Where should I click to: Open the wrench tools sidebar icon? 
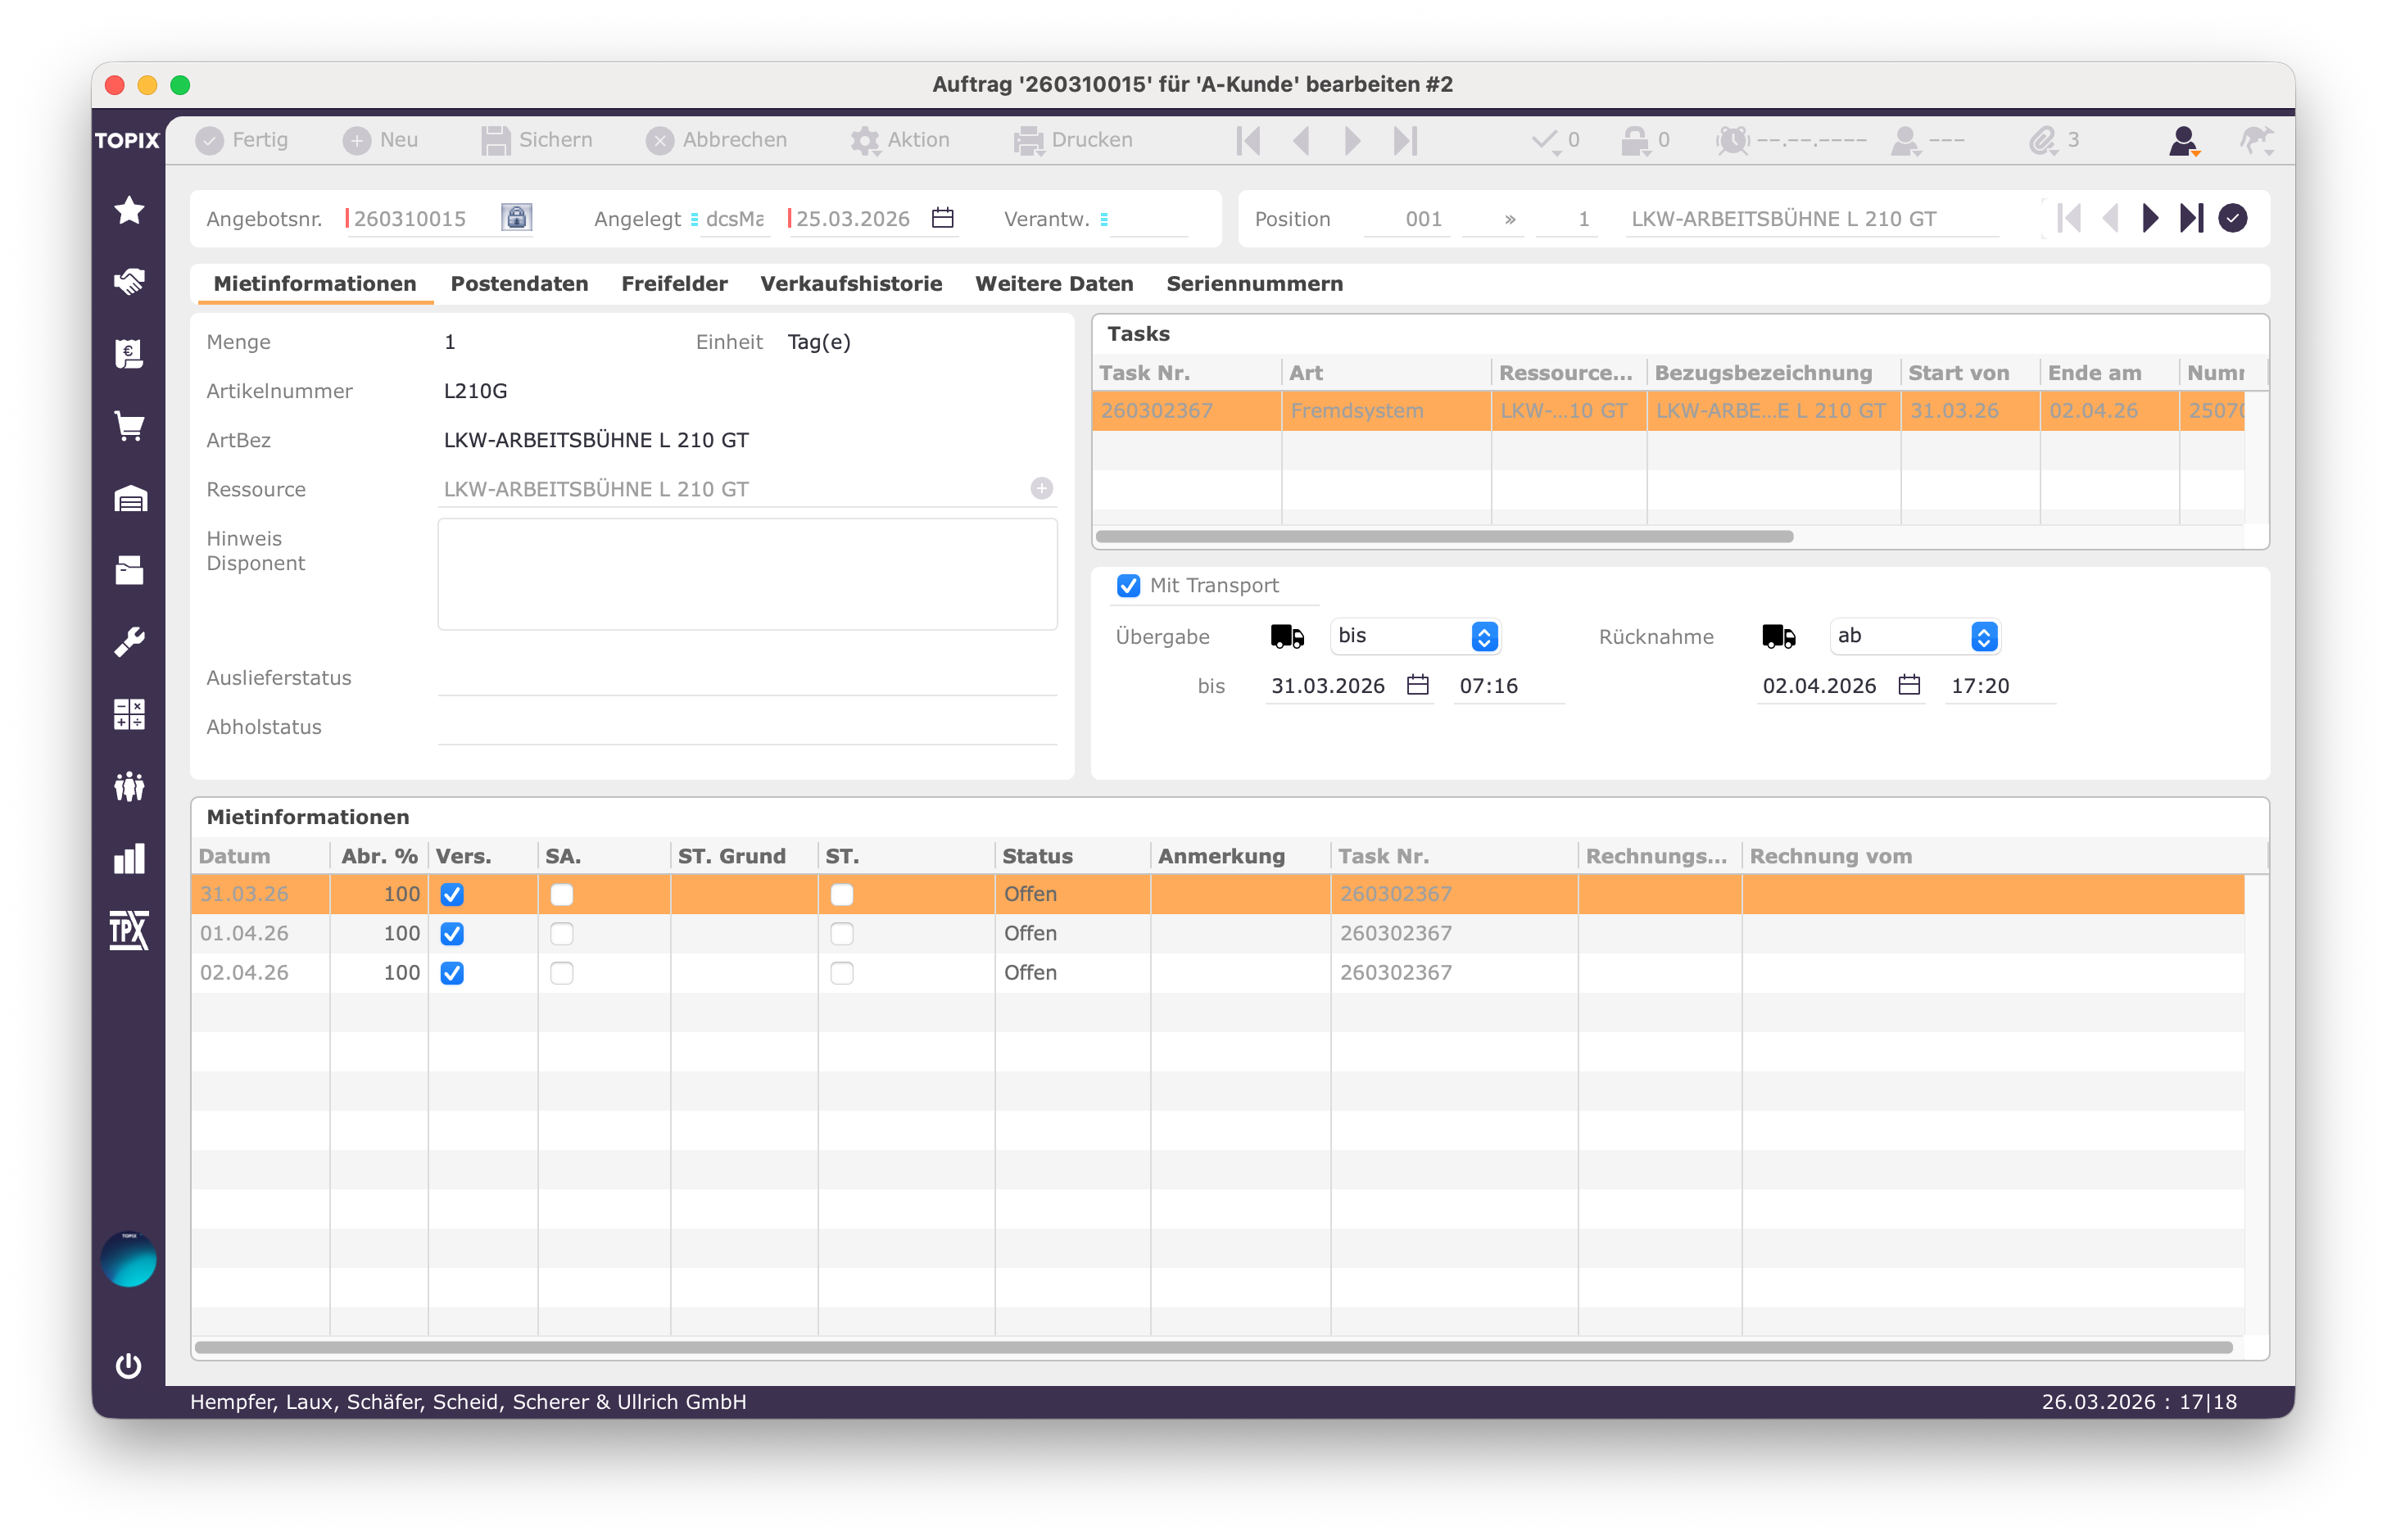[x=129, y=642]
